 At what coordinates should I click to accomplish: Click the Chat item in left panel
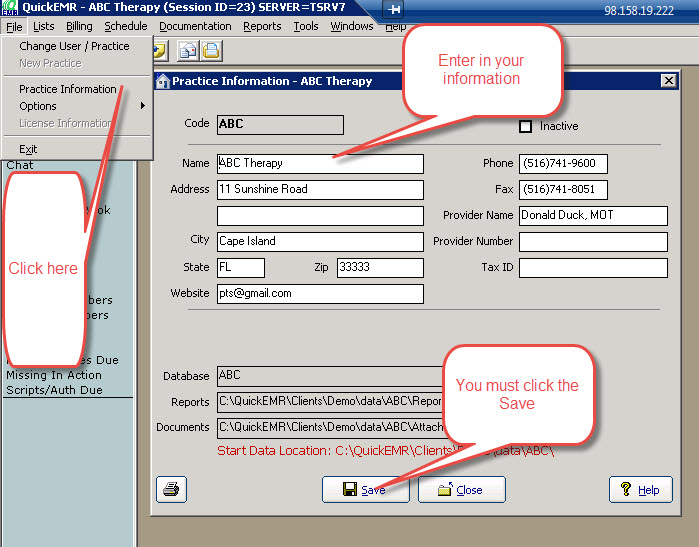pyautogui.click(x=20, y=165)
